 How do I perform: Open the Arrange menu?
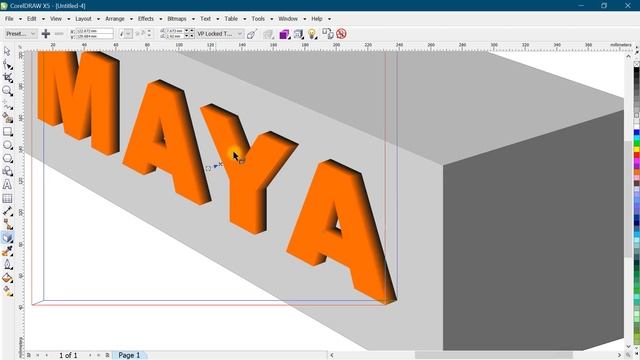[115, 19]
